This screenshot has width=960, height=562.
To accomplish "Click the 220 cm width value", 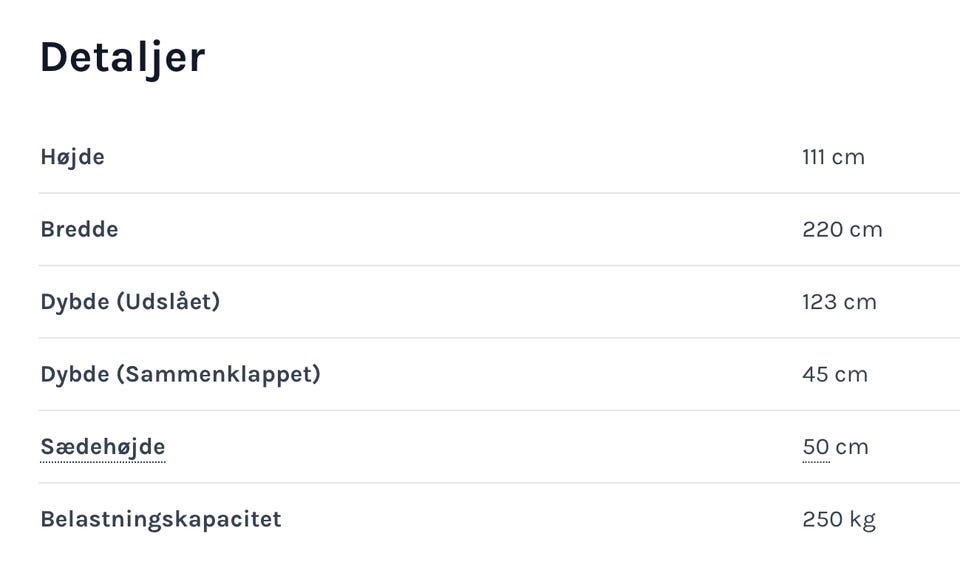I will click(x=841, y=229).
